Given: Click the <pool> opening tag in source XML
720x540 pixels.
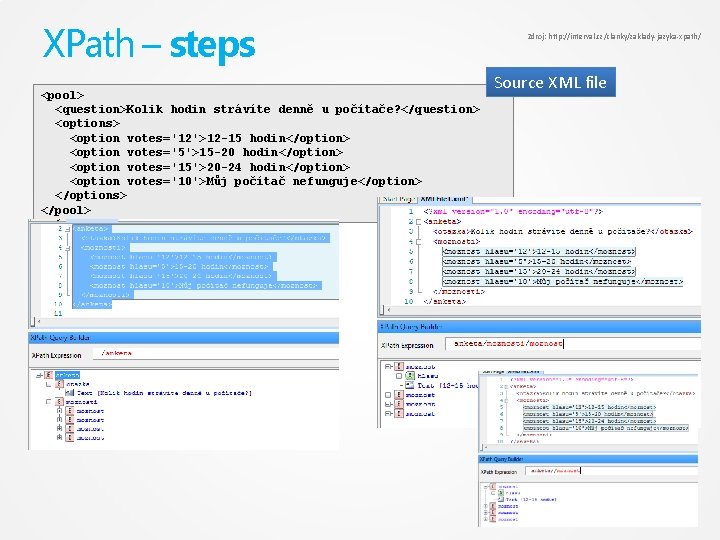Looking at the screenshot, I should [62, 96].
